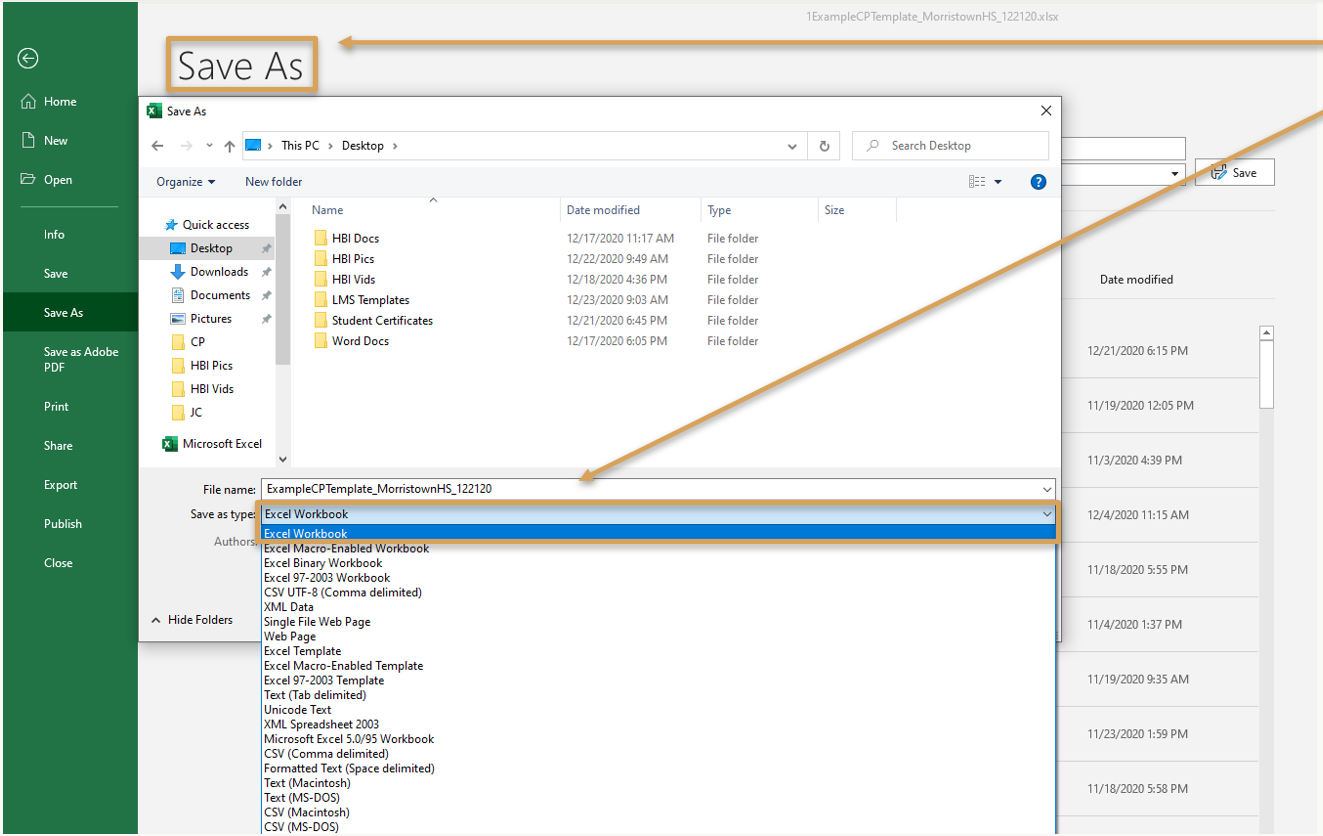Viewport: 1323px width, 836px height.
Task: Select Excel Macro-Enabled Workbook from list
Action: [346, 548]
